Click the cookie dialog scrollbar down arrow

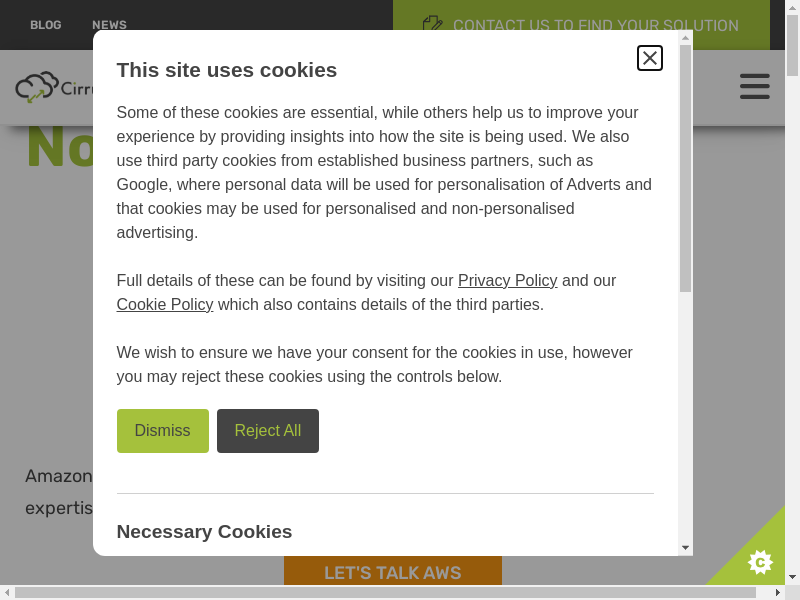tap(685, 547)
